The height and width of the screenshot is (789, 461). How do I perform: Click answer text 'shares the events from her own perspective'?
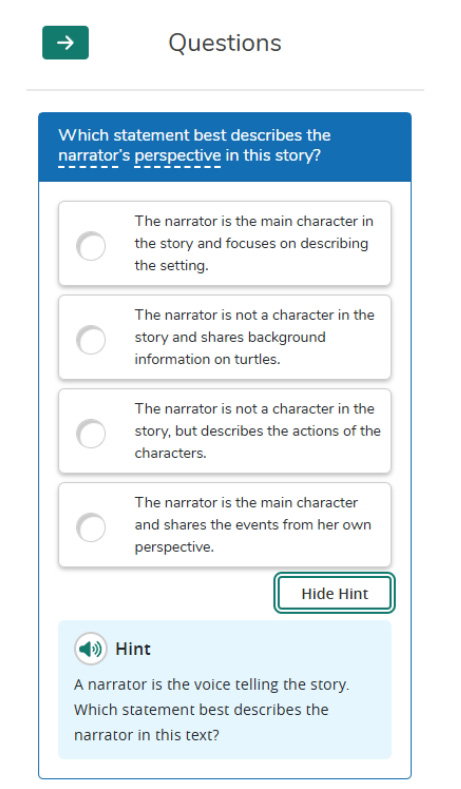click(253, 535)
